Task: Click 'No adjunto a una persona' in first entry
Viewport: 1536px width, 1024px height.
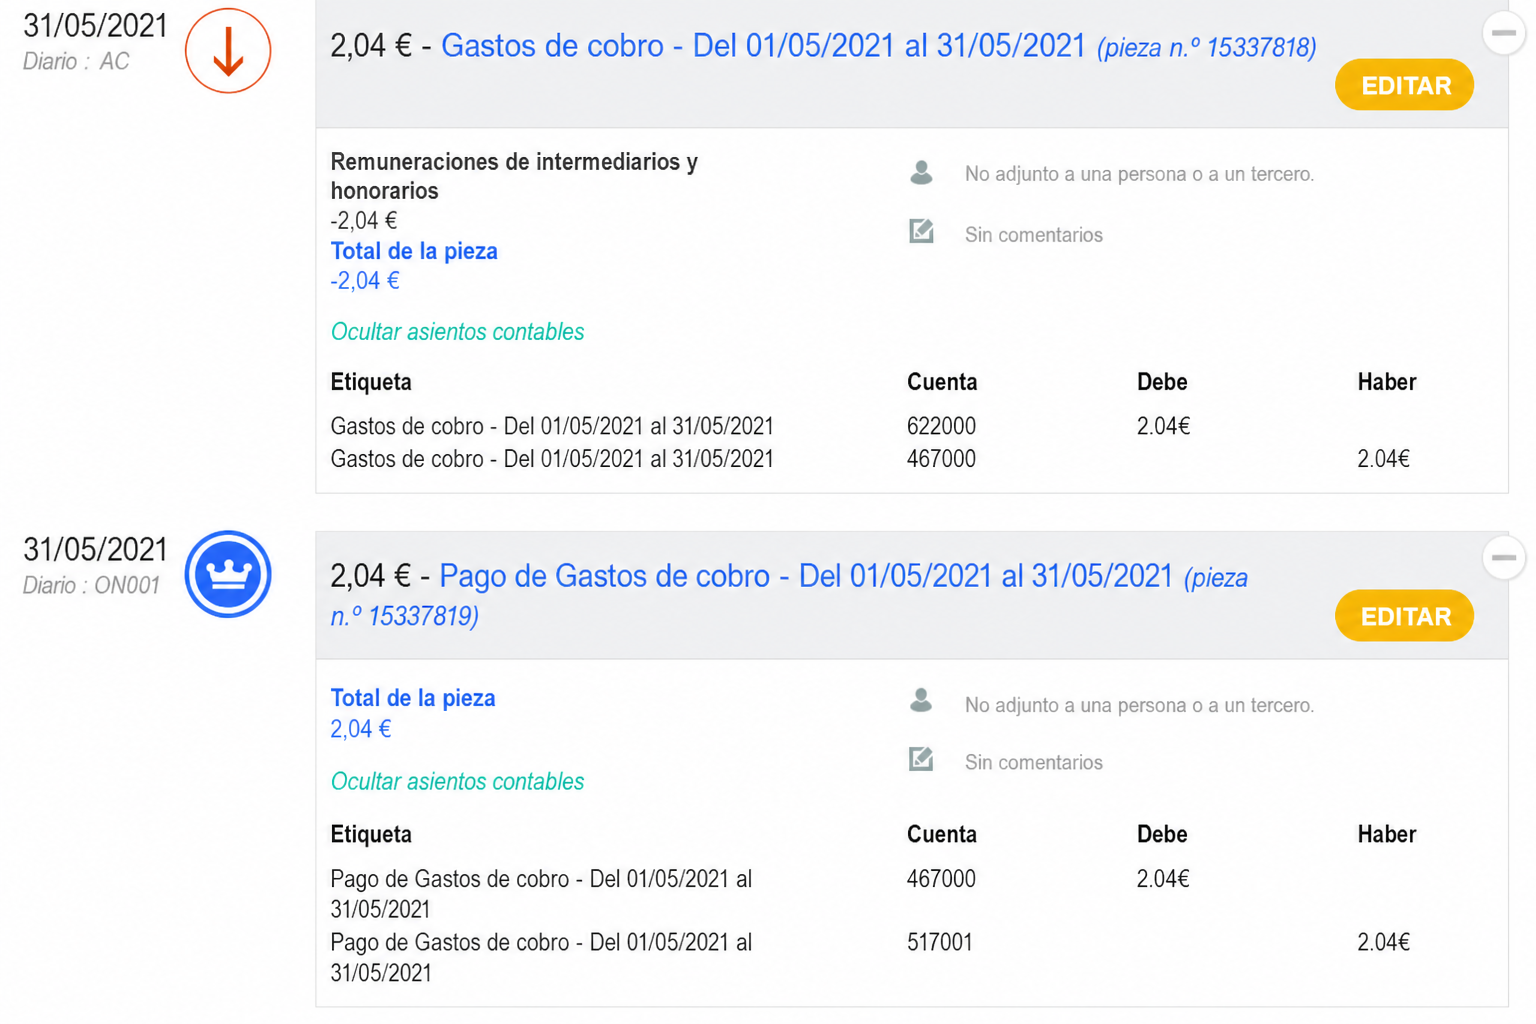Action: point(1139,174)
